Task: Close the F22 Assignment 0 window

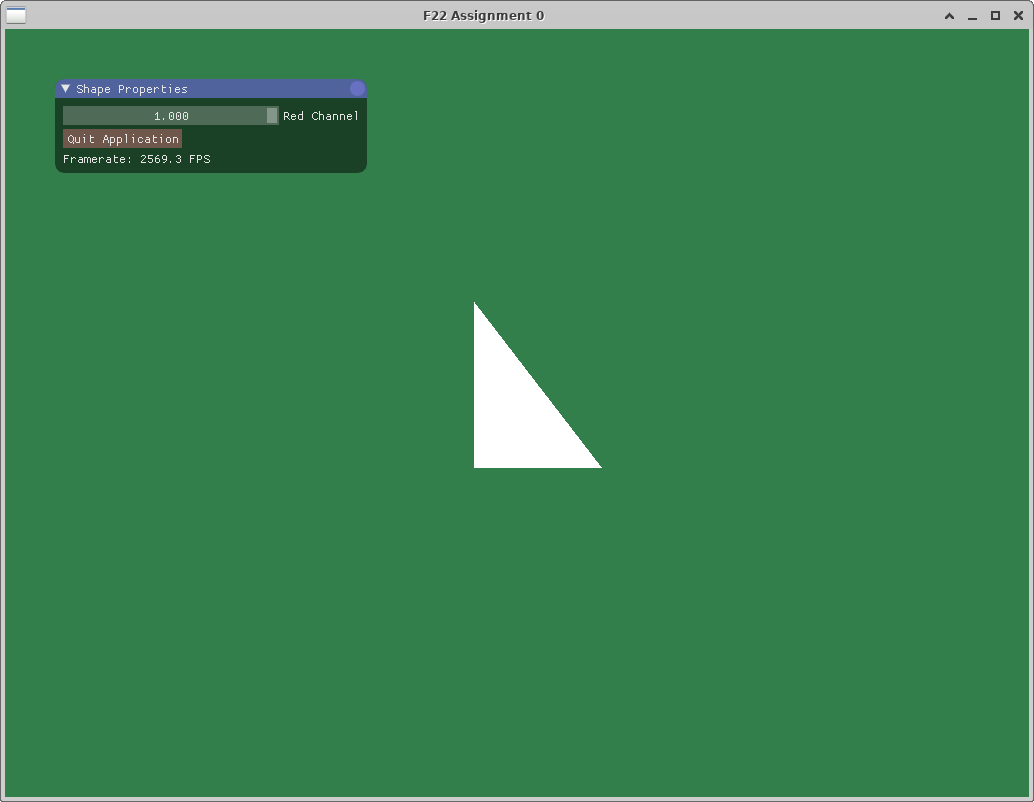Action: click(x=1018, y=16)
